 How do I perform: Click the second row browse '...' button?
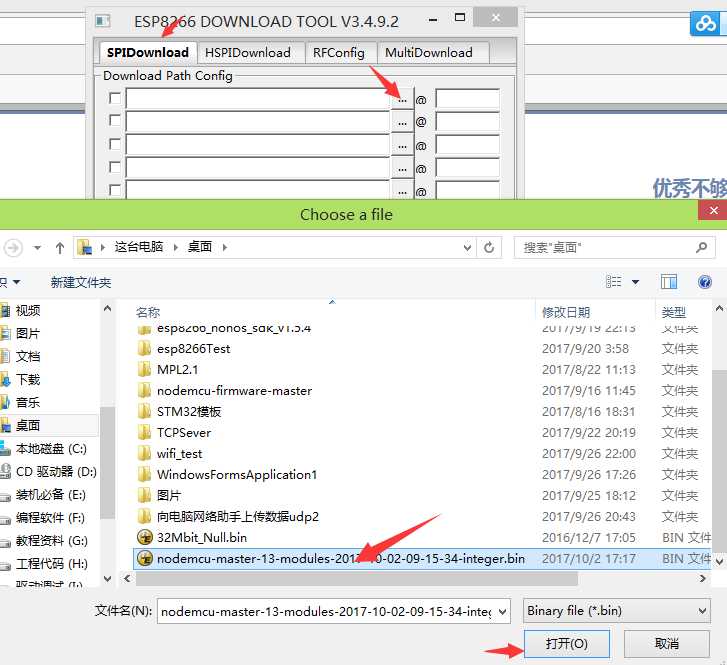click(402, 122)
